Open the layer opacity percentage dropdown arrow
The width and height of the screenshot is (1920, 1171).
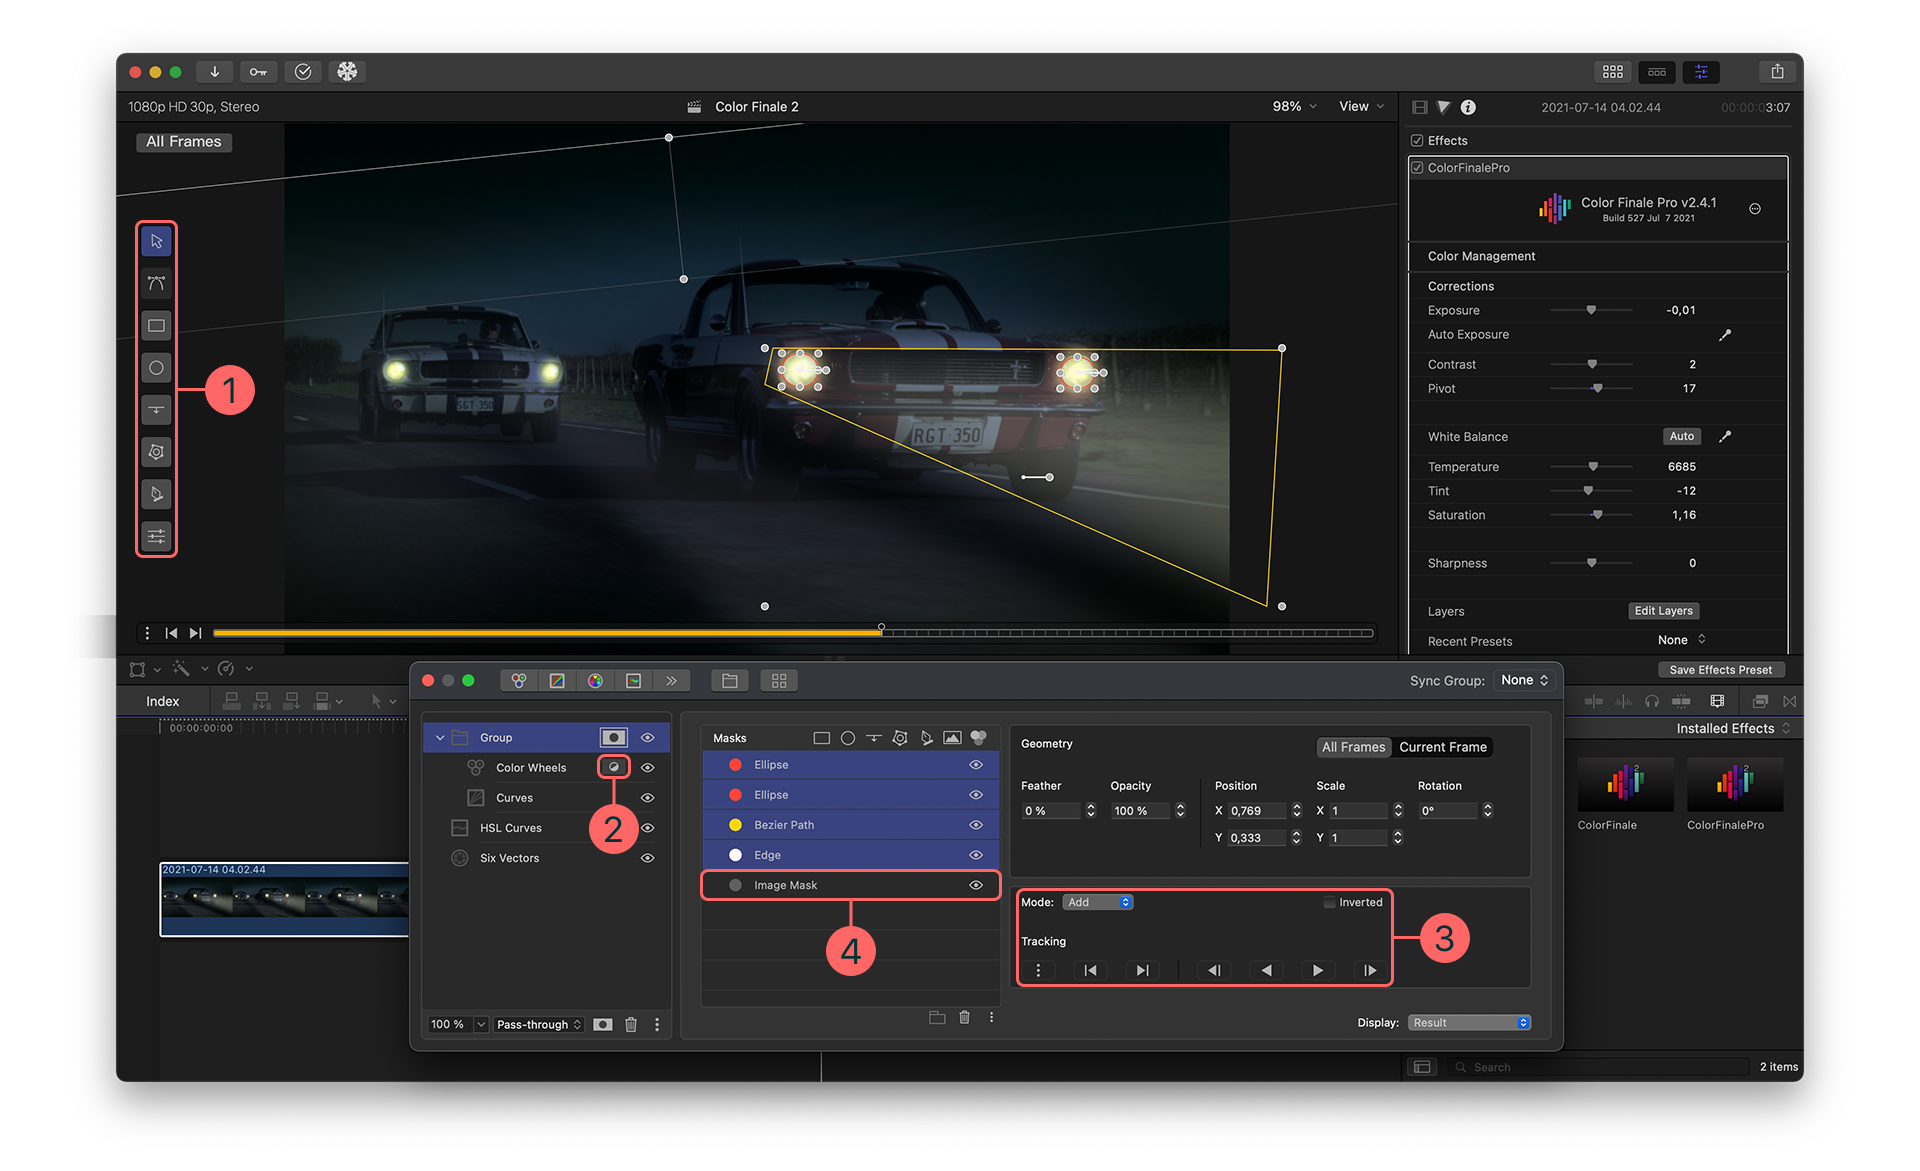(x=481, y=1024)
